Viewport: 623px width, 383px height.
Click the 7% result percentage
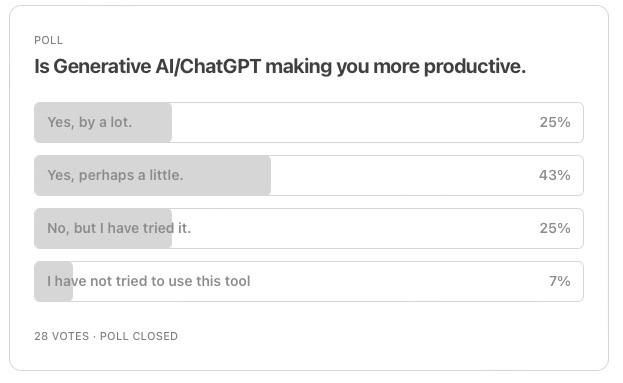click(x=559, y=281)
